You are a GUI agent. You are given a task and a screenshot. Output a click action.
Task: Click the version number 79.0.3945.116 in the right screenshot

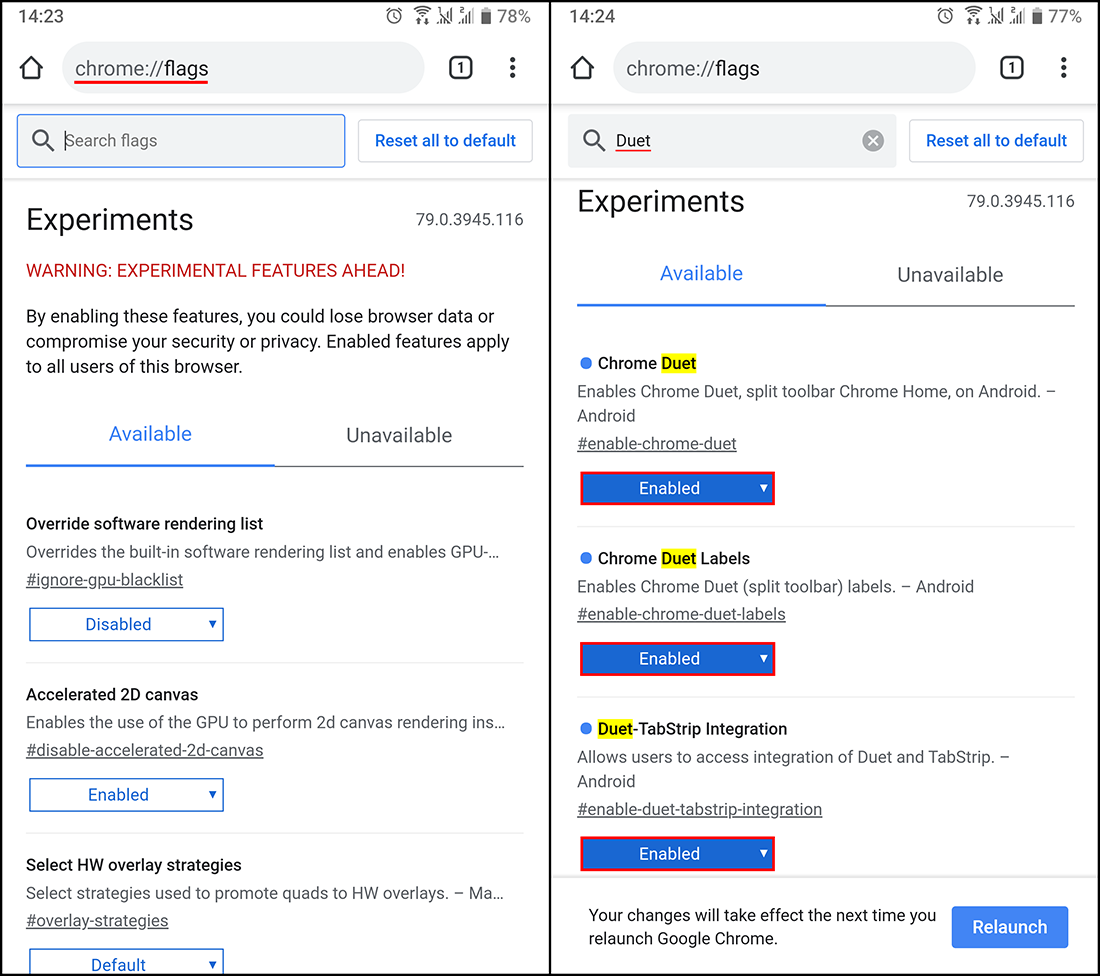click(1021, 201)
